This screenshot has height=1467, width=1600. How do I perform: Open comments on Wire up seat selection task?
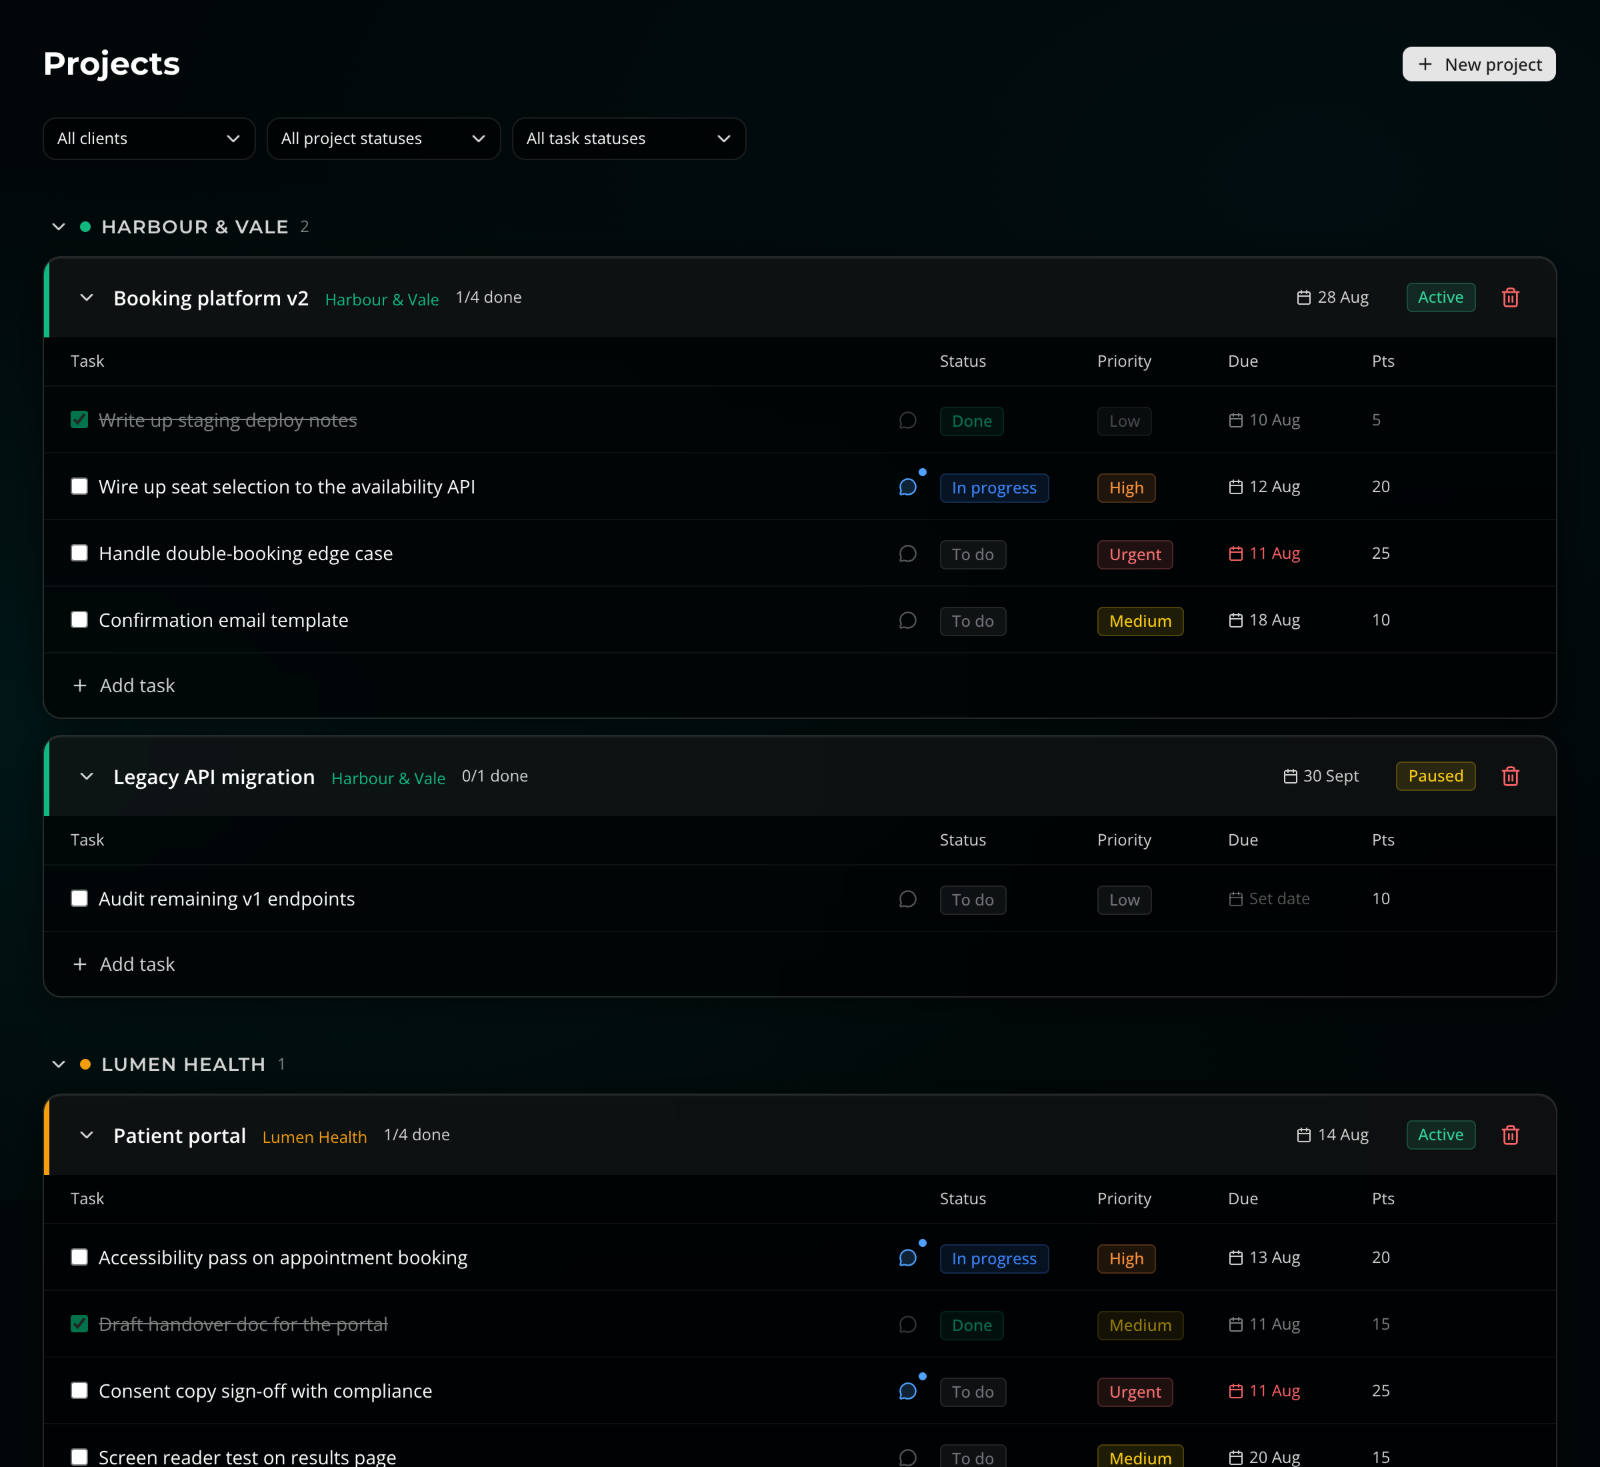click(908, 487)
